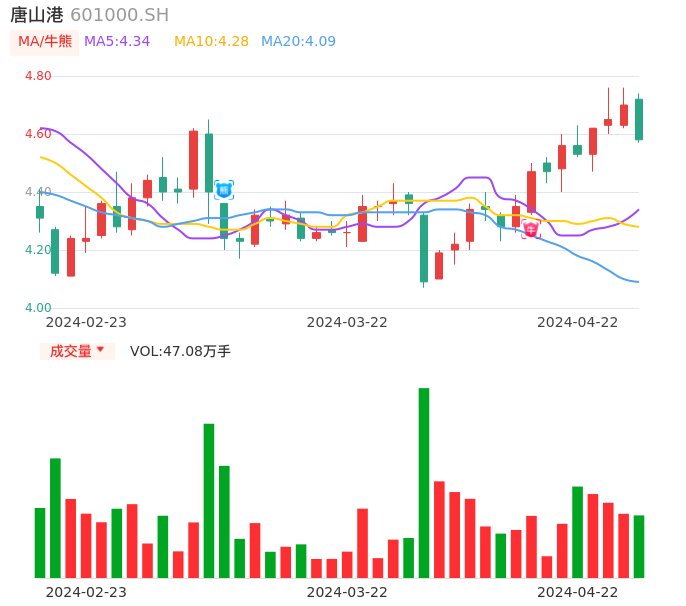Click the stock code 601000.SH
The image size is (686, 606).
click(119, 15)
